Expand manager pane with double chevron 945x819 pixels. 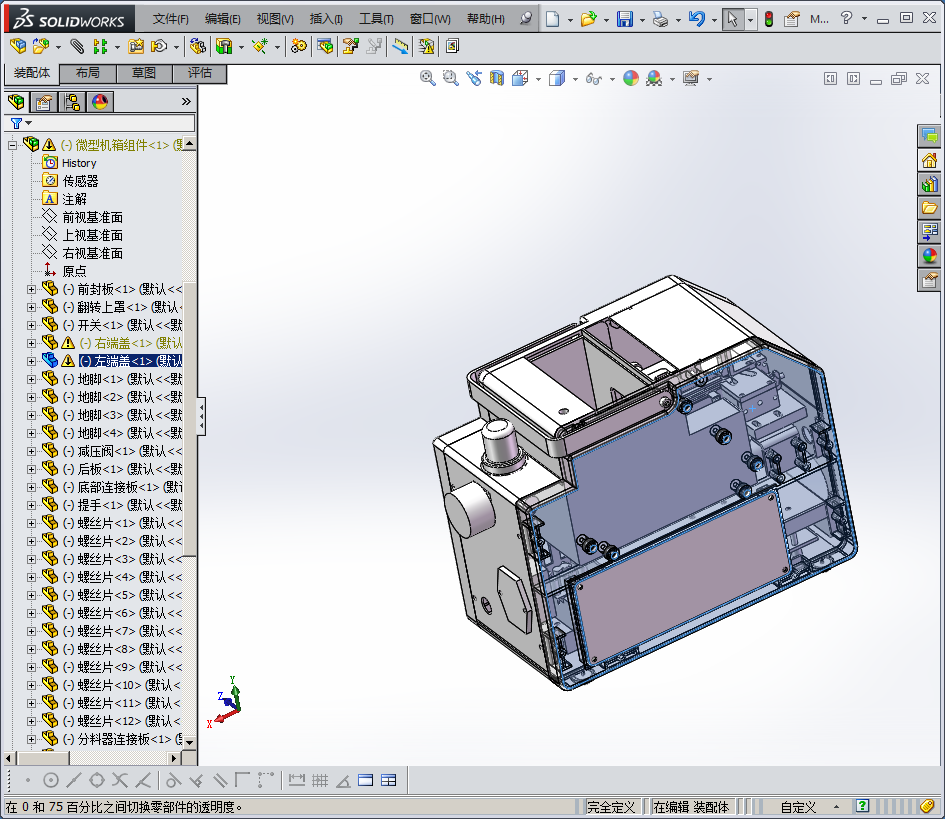pyautogui.click(x=186, y=102)
